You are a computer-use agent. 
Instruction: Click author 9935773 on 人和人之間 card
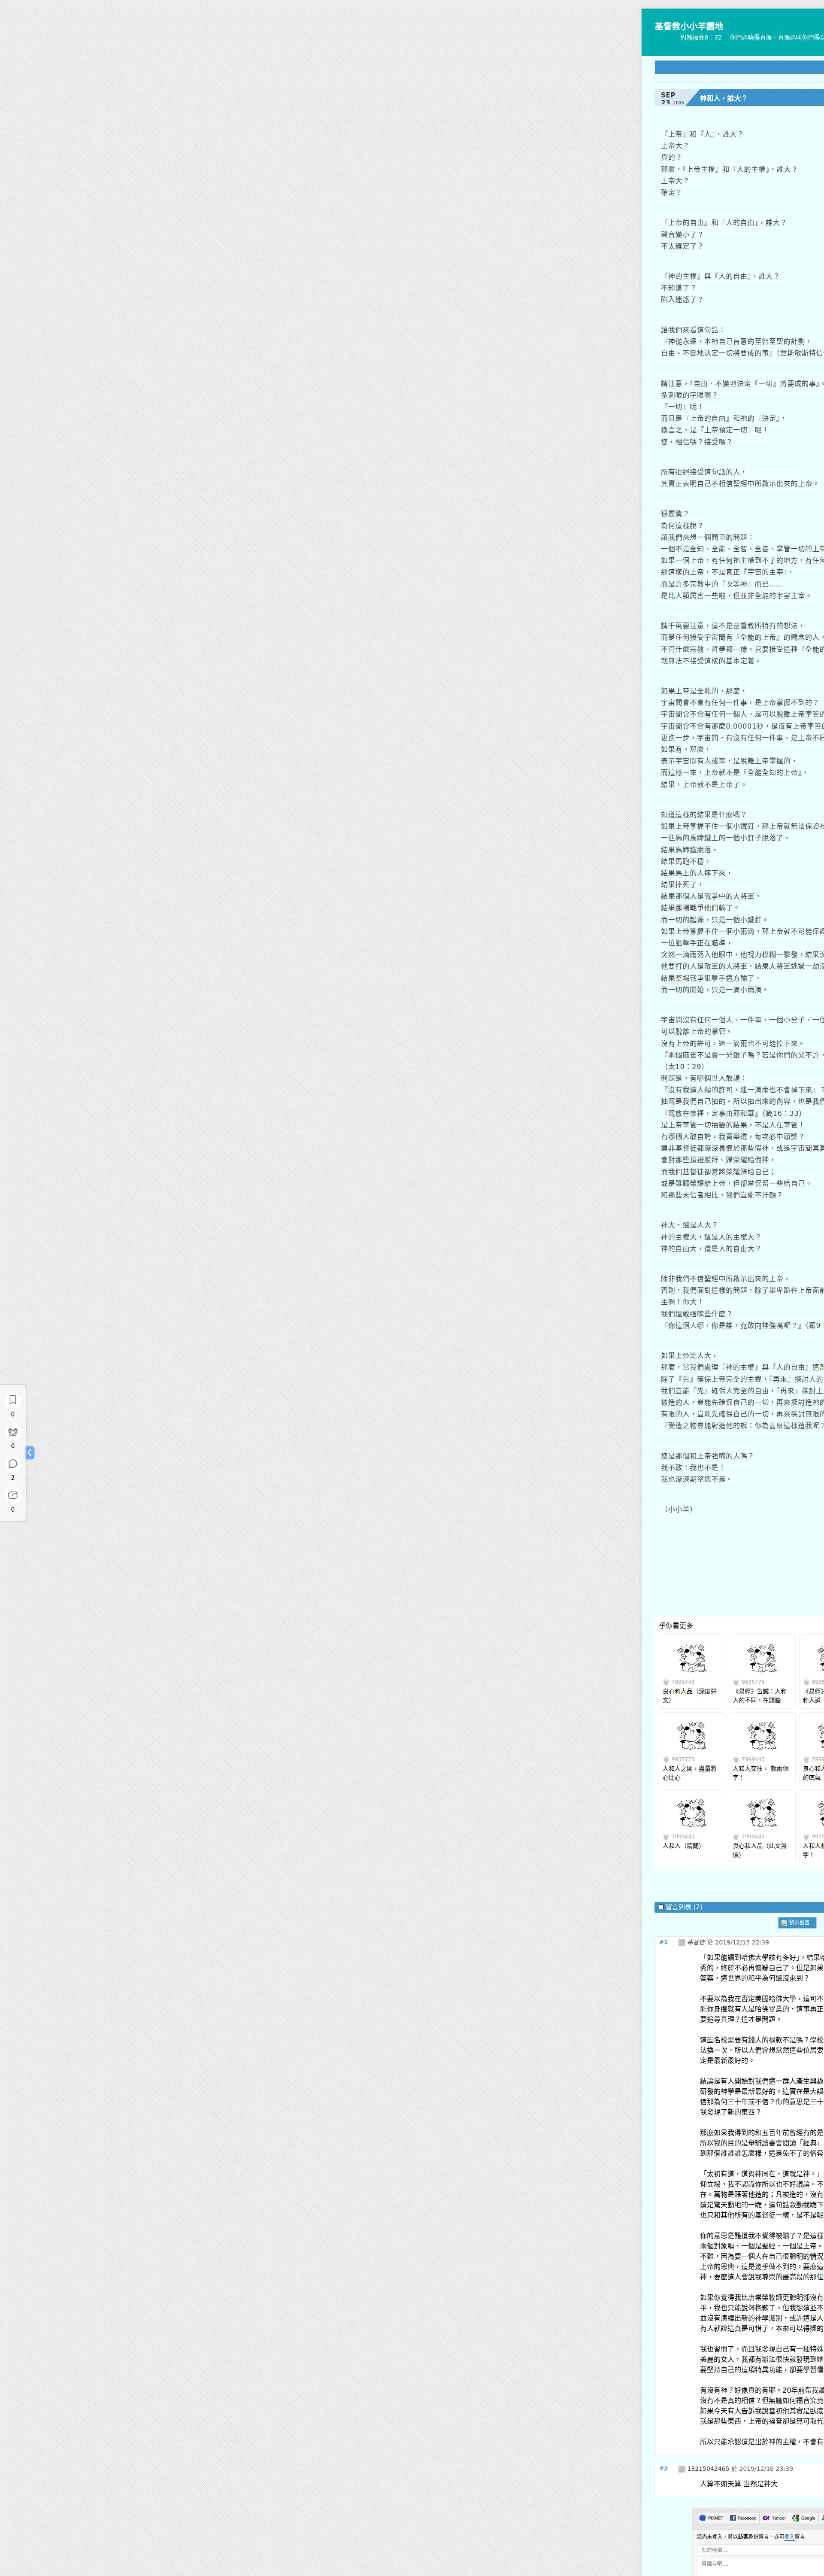683,1759
